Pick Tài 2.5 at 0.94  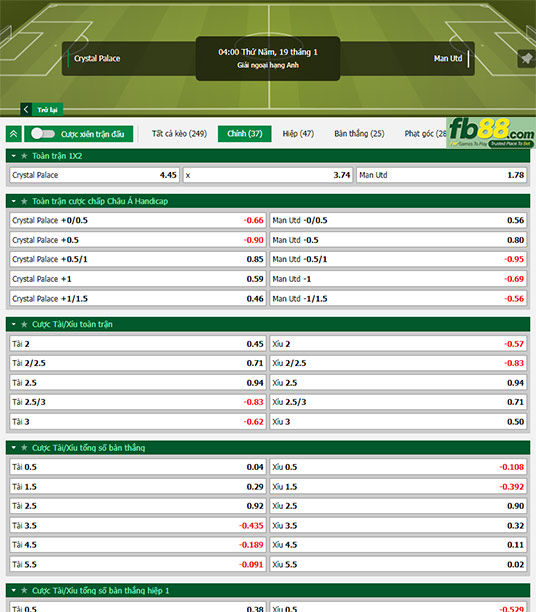[x=138, y=383]
